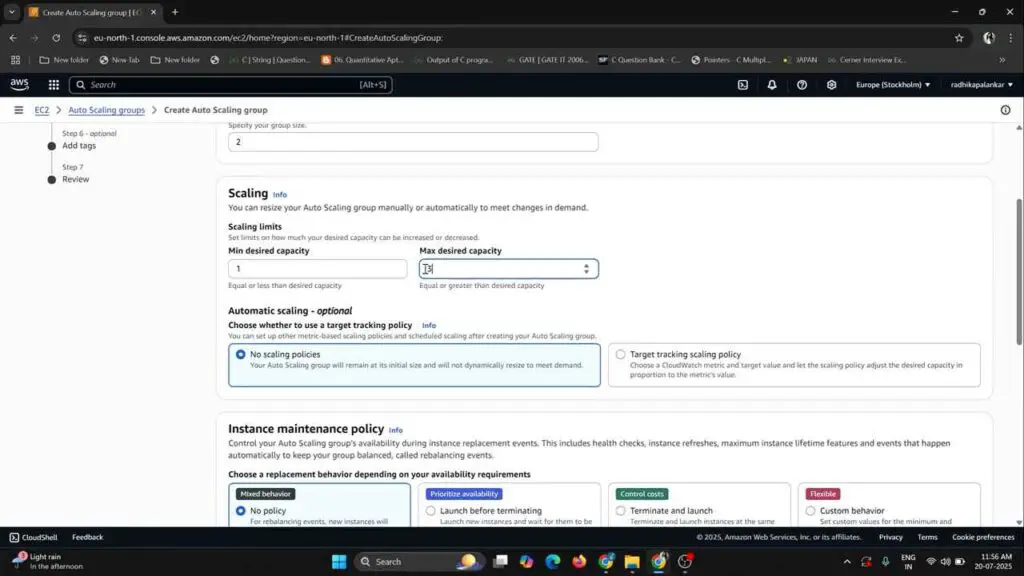Select No policy mixed behavior option
The image size is (1024, 576).
click(240, 511)
